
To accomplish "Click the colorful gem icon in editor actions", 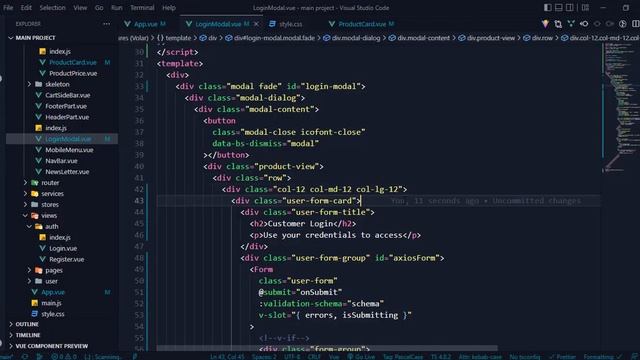I will (x=545, y=24).
